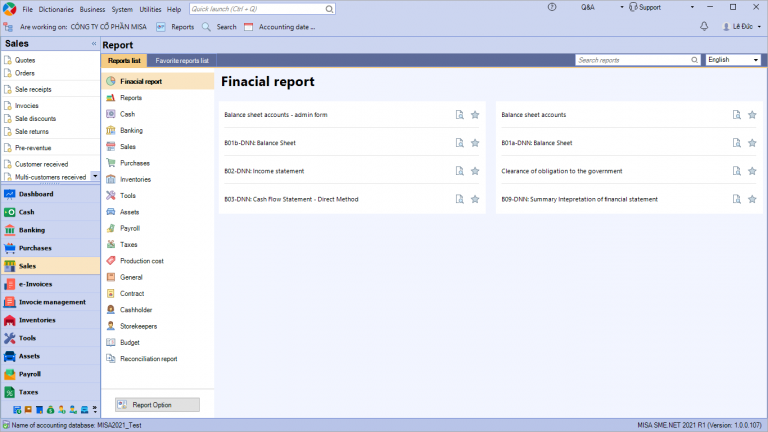Open the Dashboard module in sidebar
The image size is (768, 432).
pyautogui.click(x=35, y=194)
